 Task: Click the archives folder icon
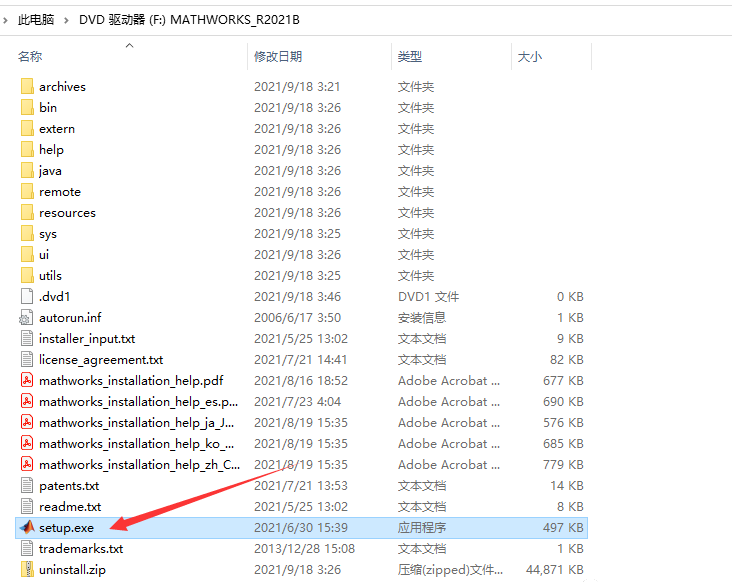[x=27, y=87]
